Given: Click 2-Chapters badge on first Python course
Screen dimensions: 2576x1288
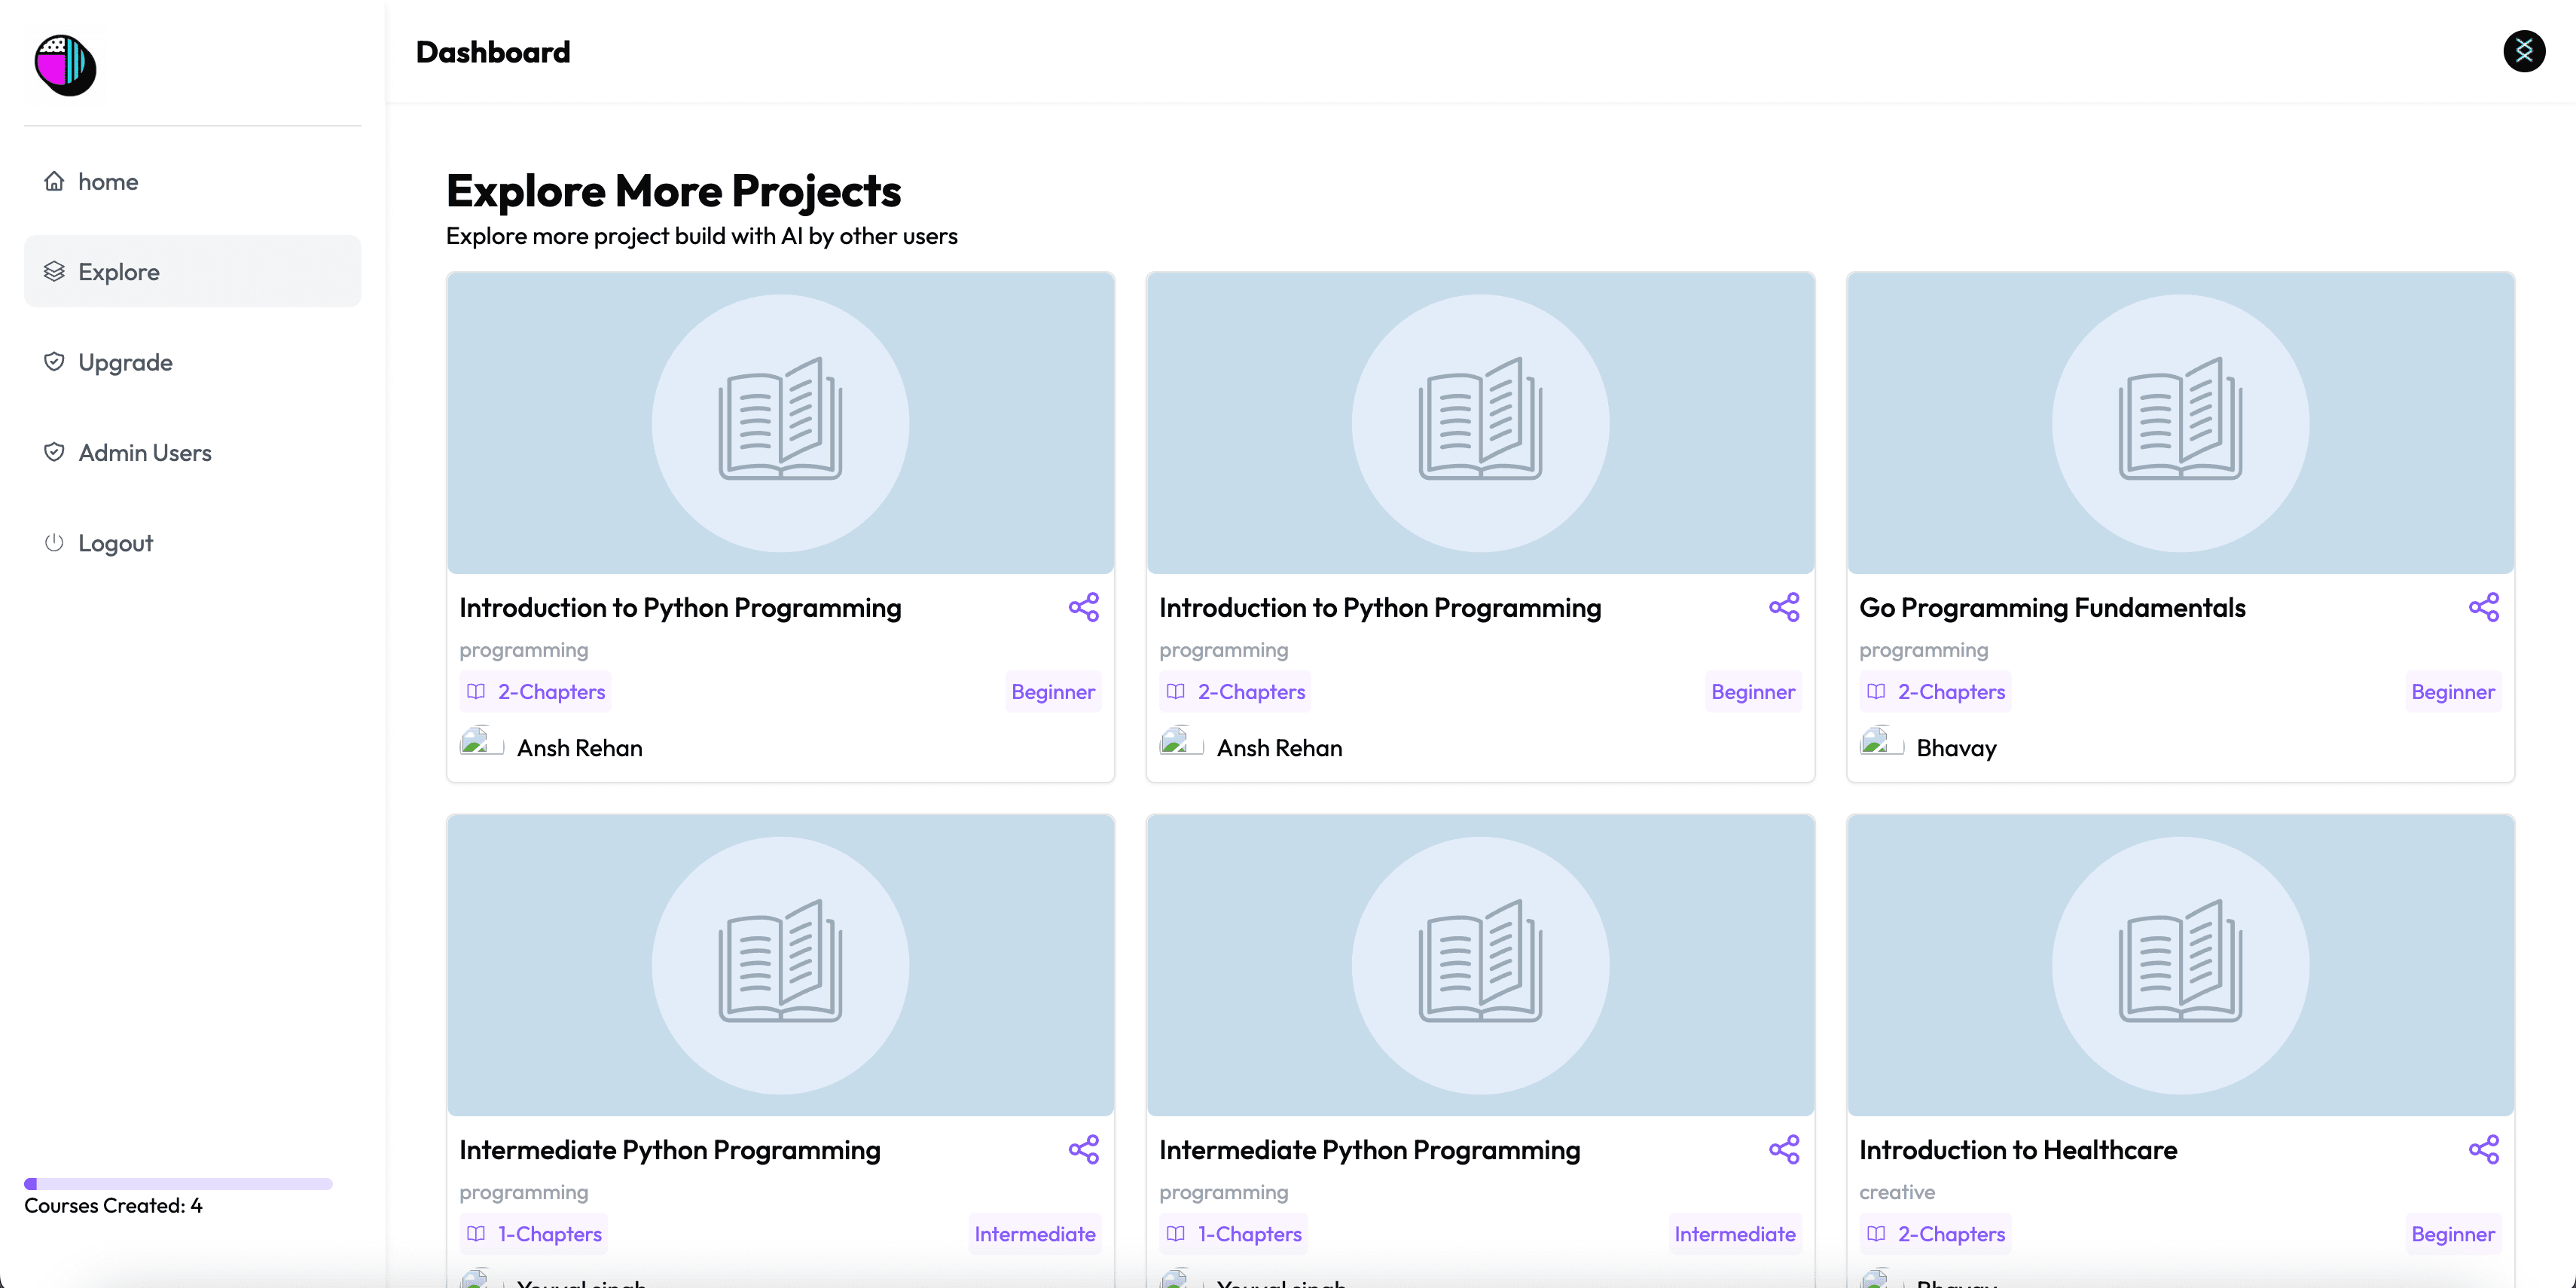Looking at the screenshot, I should click(x=536, y=692).
